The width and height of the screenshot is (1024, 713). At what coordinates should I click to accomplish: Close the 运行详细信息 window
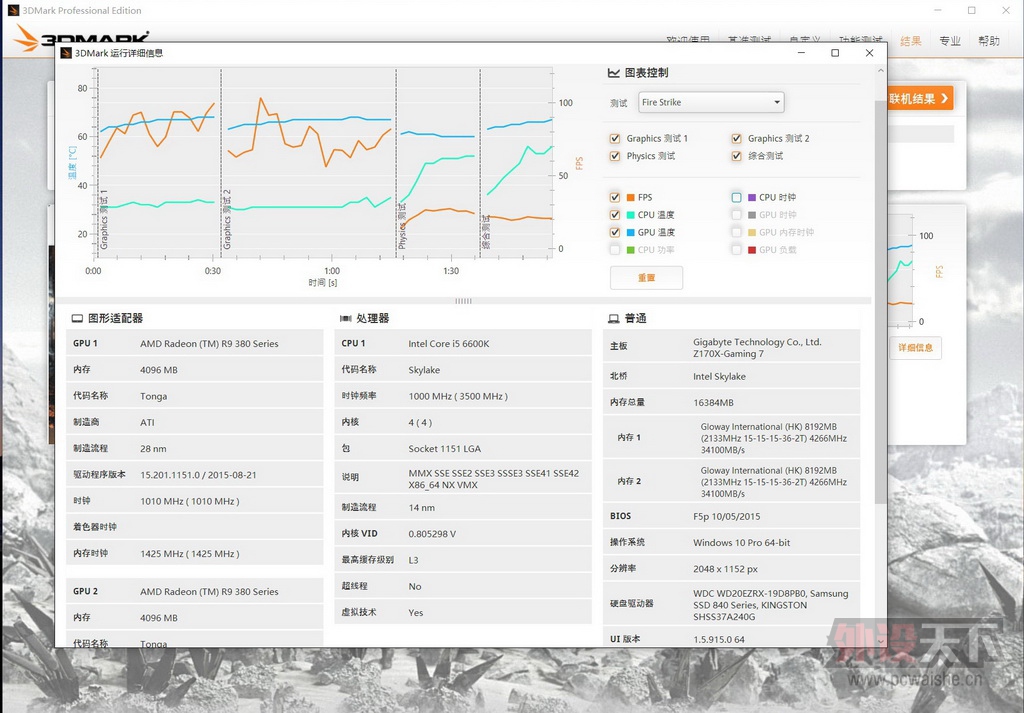pyautogui.click(x=869, y=53)
